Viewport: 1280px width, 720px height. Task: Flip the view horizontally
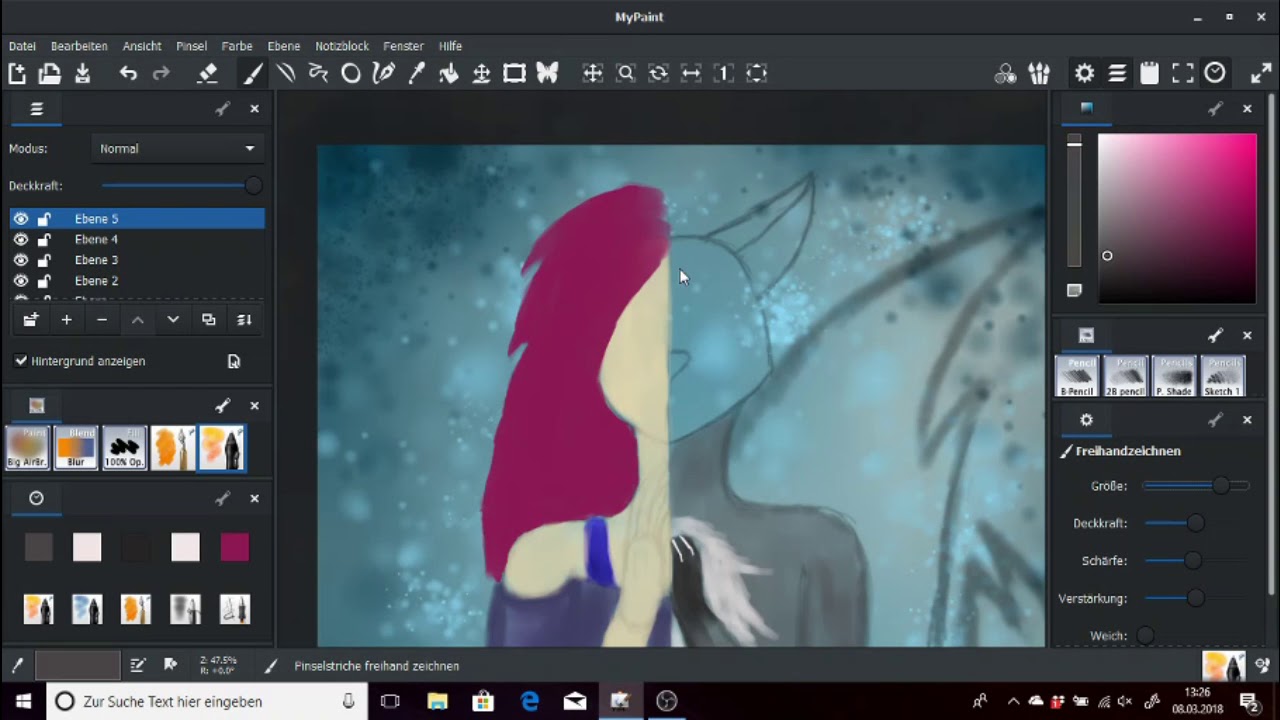691,73
